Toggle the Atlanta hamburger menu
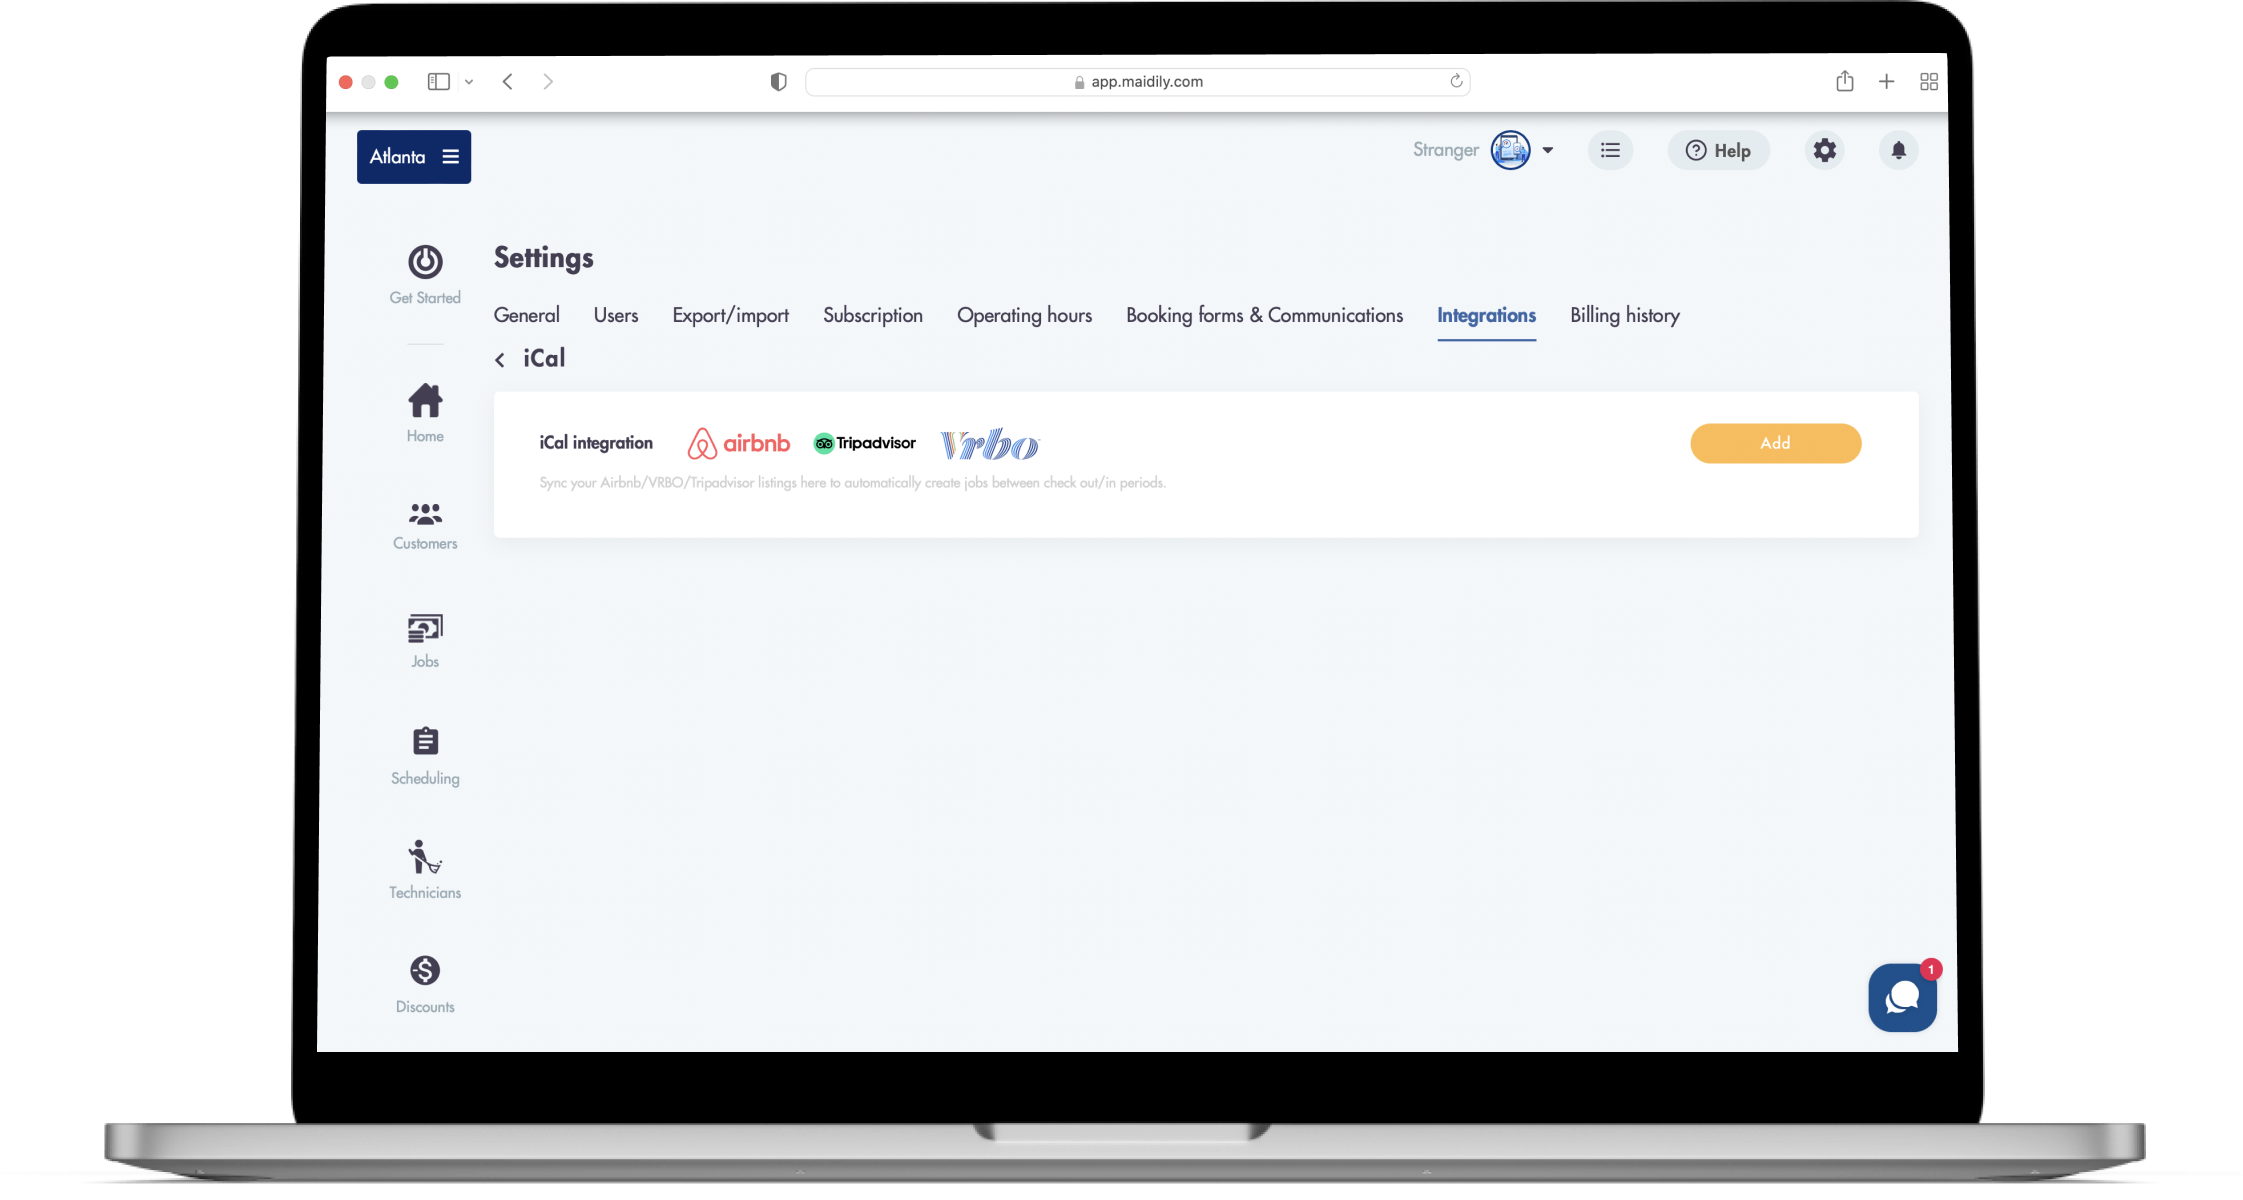This screenshot has width=2243, height=1200. coord(451,157)
